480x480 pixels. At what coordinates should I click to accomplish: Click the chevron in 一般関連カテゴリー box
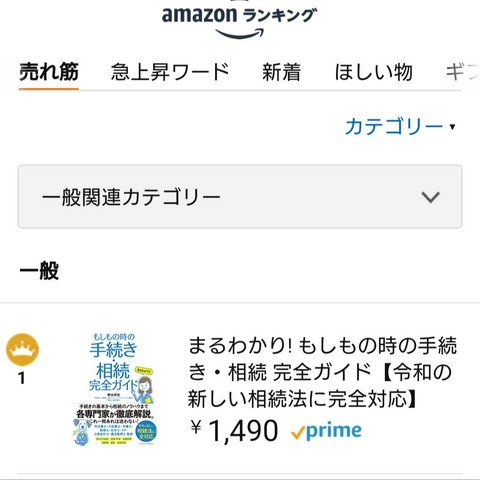tap(430, 197)
